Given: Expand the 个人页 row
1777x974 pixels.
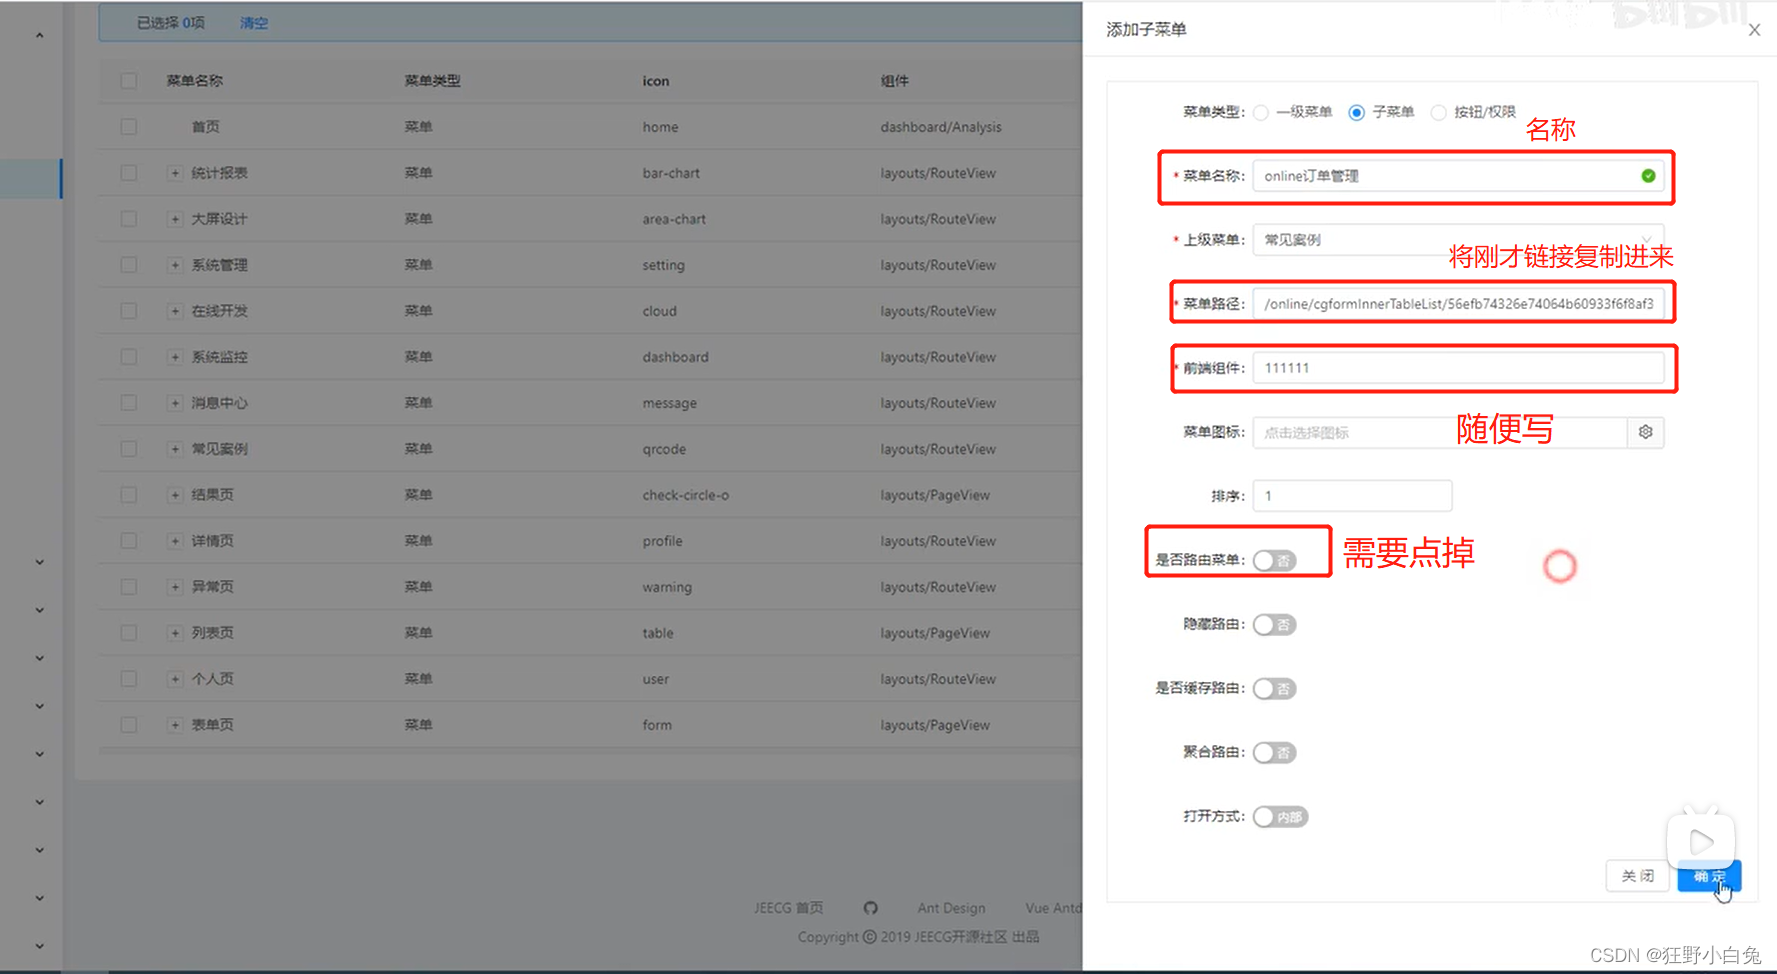Looking at the screenshot, I should [175, 679].
